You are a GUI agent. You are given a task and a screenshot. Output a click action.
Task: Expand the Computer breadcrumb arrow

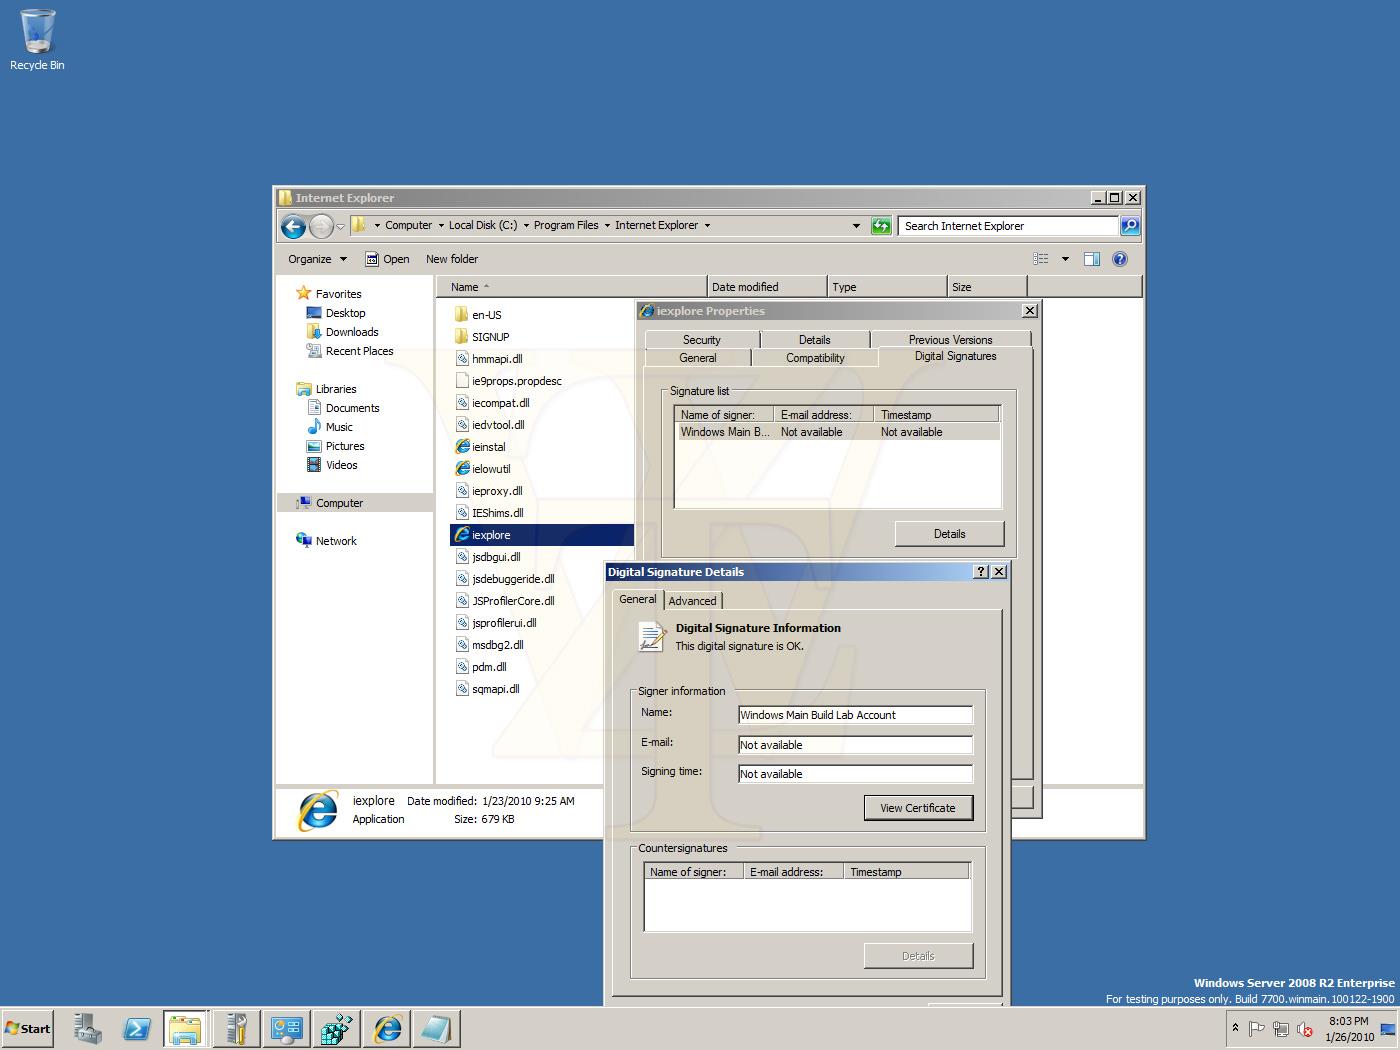pyautogui.click(x=441, y=226)
